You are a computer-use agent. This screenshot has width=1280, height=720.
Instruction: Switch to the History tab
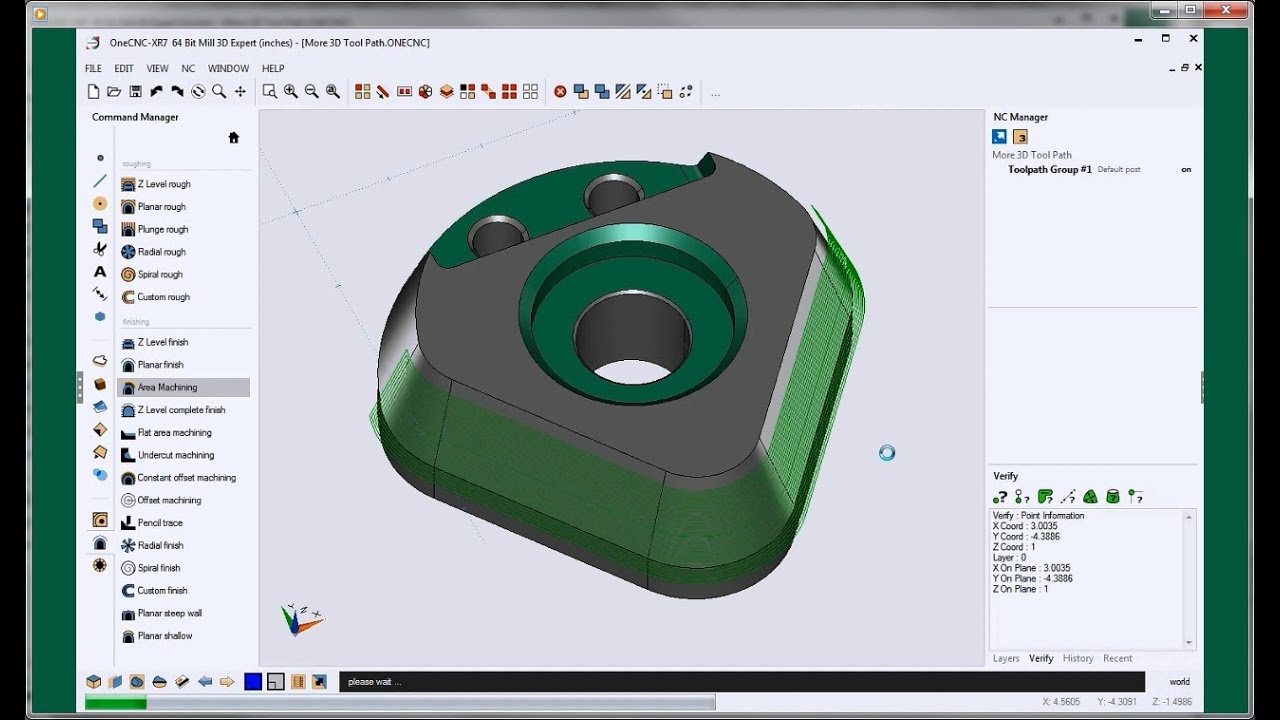(1078, 658)
